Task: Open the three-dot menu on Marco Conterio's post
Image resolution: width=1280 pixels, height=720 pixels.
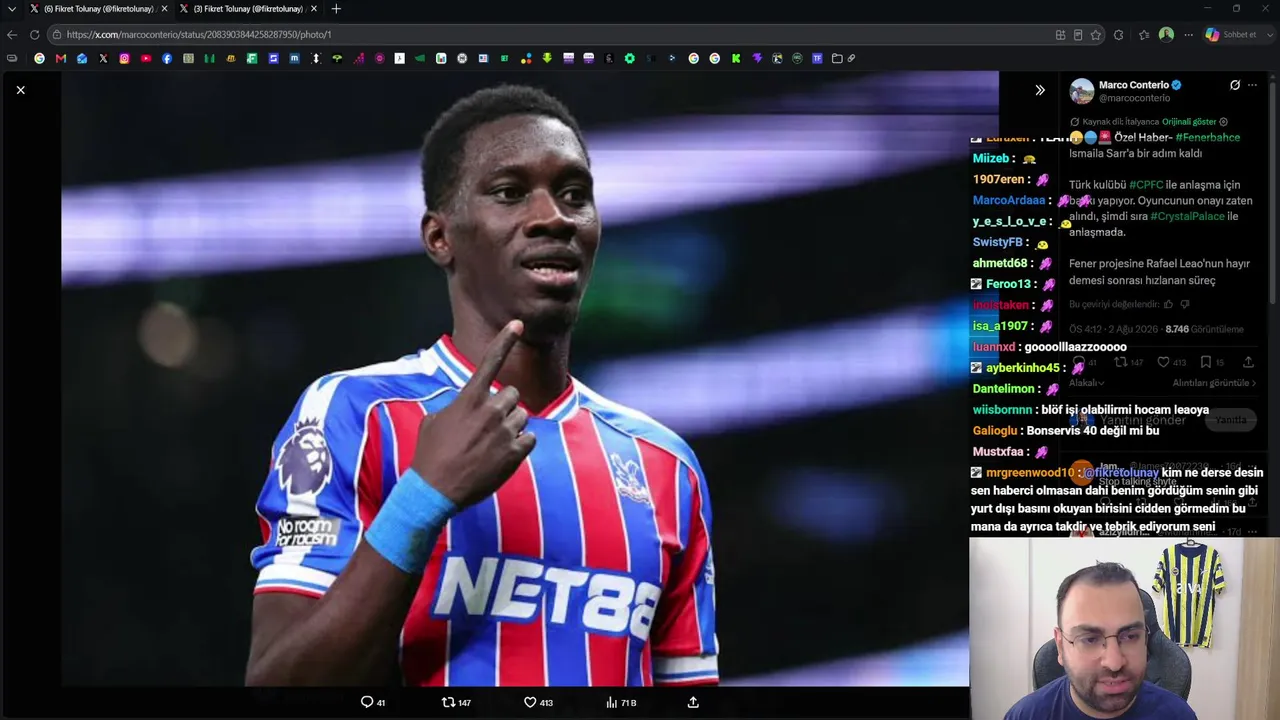Action: 1252,85
